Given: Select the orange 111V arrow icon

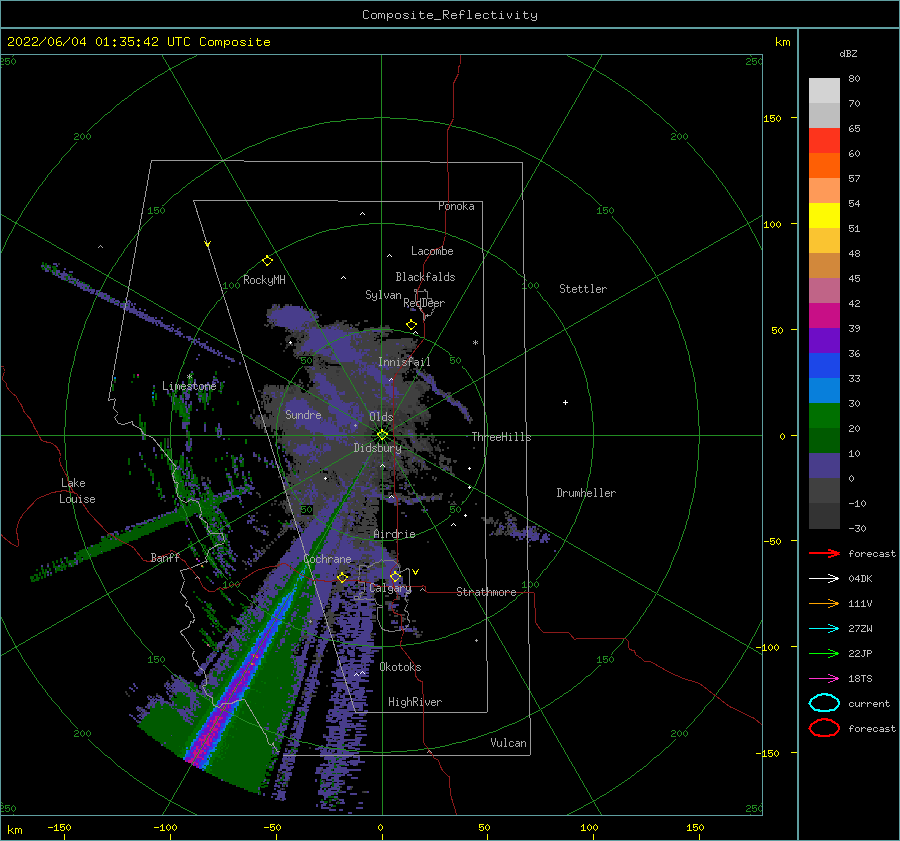Looking at the screenshot, I should click(824, 603).
